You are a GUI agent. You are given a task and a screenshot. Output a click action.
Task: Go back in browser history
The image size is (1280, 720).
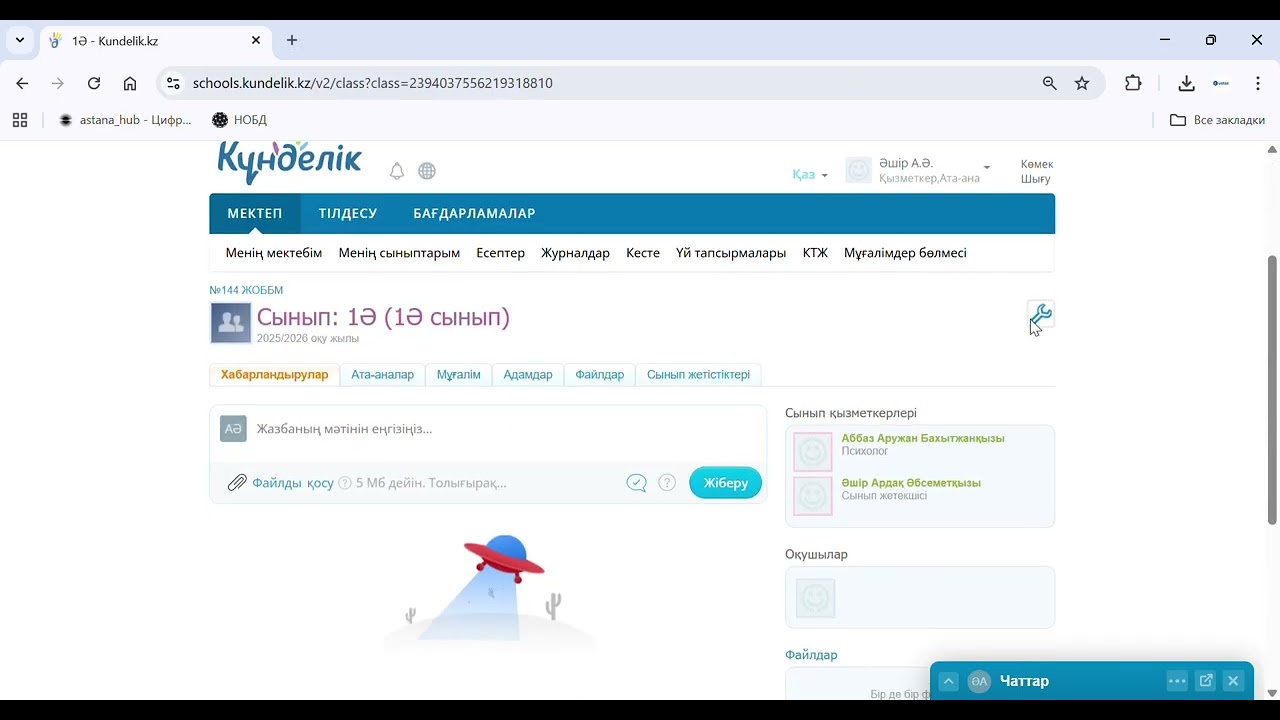point(22,83)
